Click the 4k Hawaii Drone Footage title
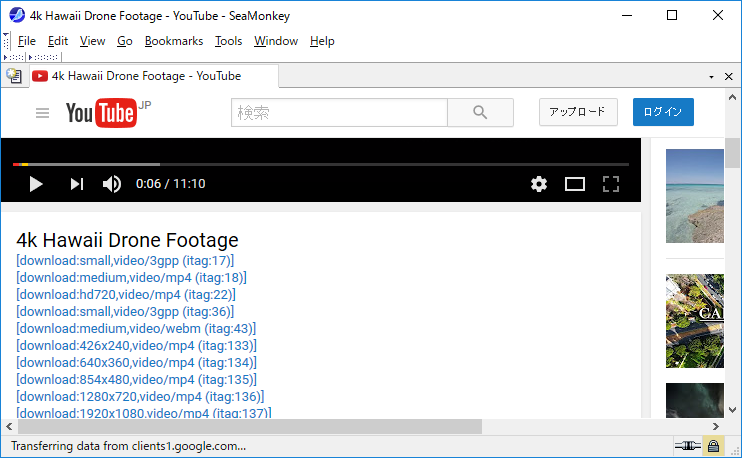The width and height of the screenshot is (742, 458). 127,240
